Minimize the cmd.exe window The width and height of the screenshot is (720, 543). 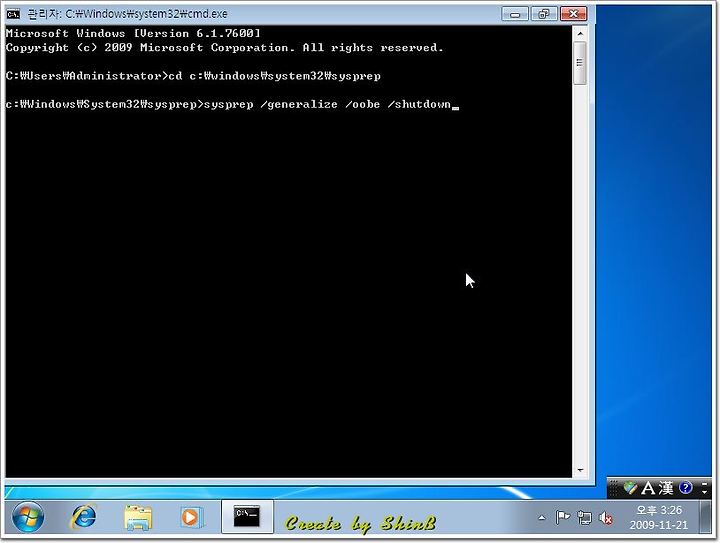point(515,14)
